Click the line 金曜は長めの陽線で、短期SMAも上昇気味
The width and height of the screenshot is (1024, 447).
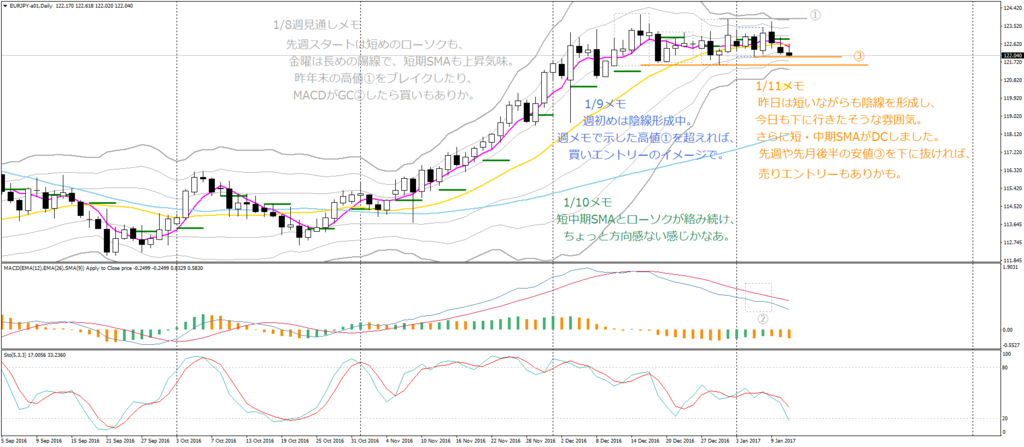point(402,61)
